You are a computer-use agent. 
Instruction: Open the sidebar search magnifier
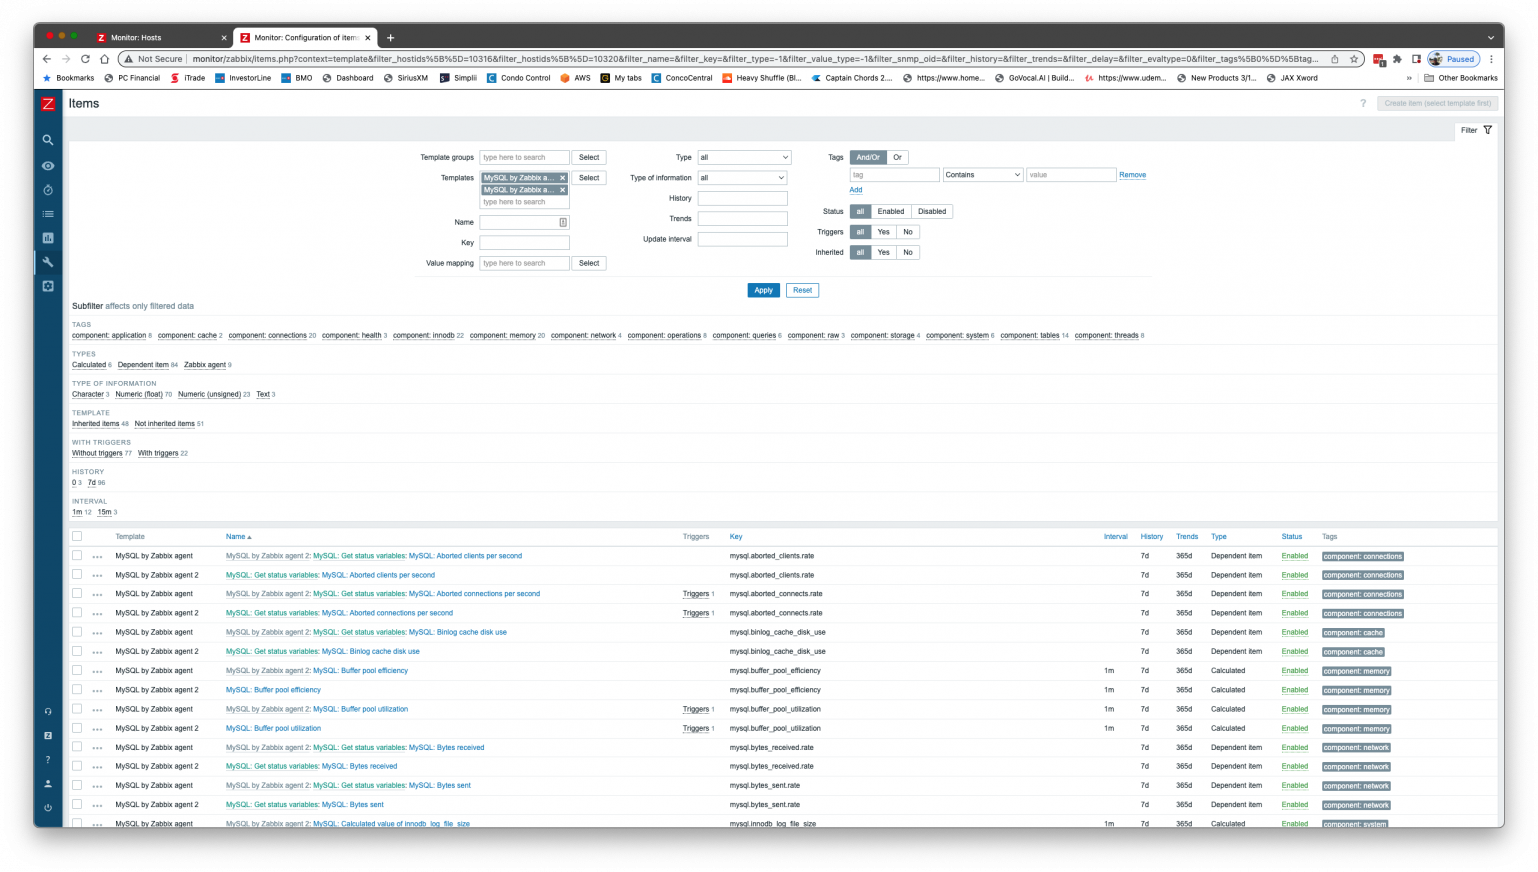tap(48, 141)
